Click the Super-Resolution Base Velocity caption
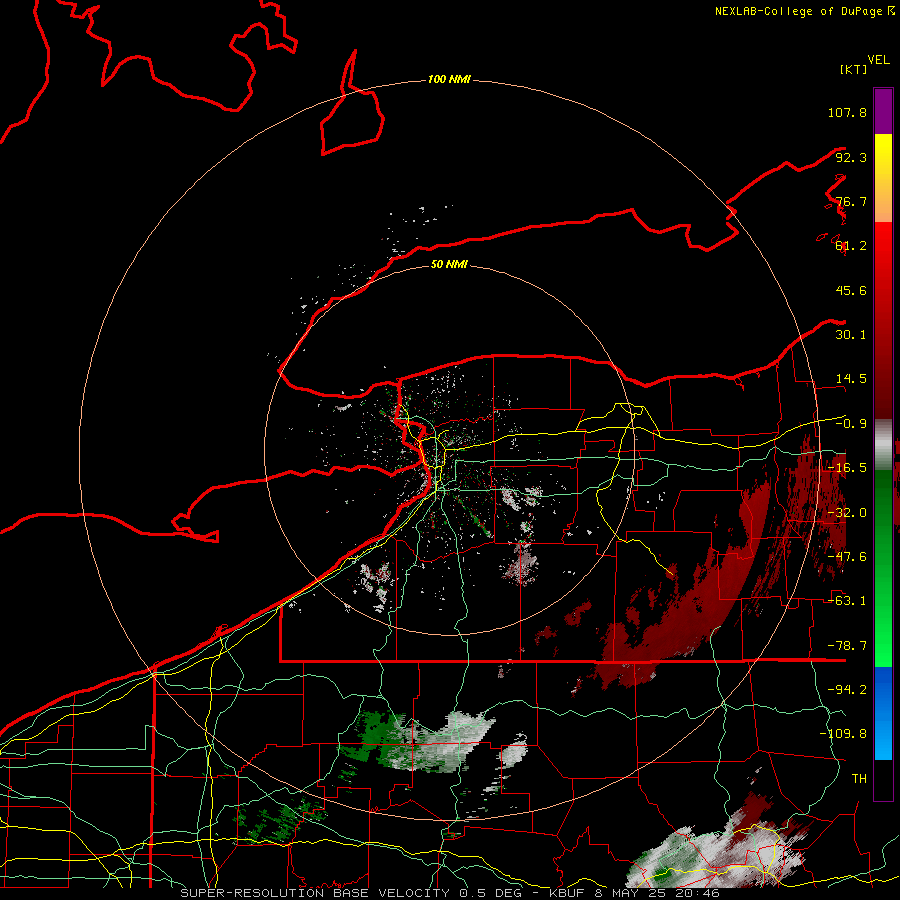 coord(450,893)
